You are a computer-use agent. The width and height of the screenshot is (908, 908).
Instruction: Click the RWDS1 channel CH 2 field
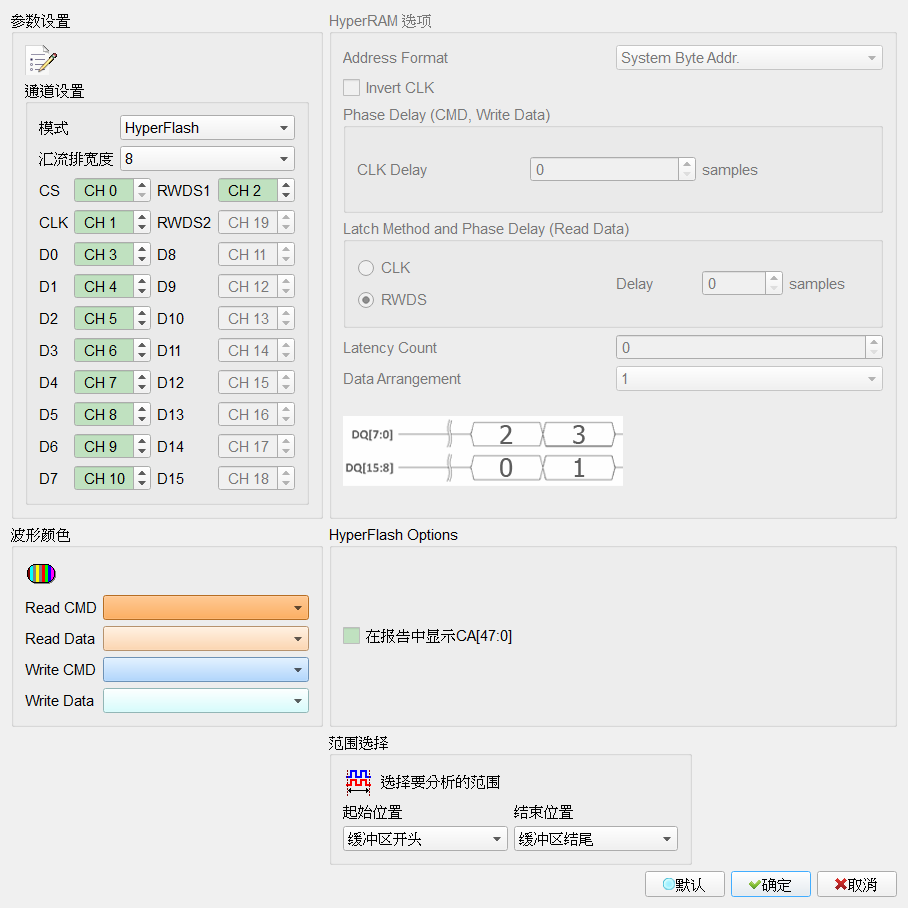pos(248,191)
